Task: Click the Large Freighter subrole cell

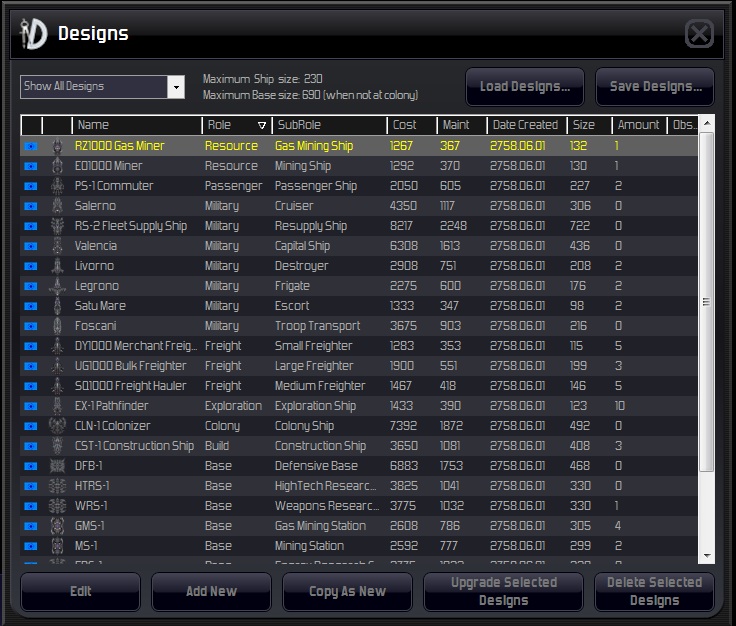Action: pos(314,366)
